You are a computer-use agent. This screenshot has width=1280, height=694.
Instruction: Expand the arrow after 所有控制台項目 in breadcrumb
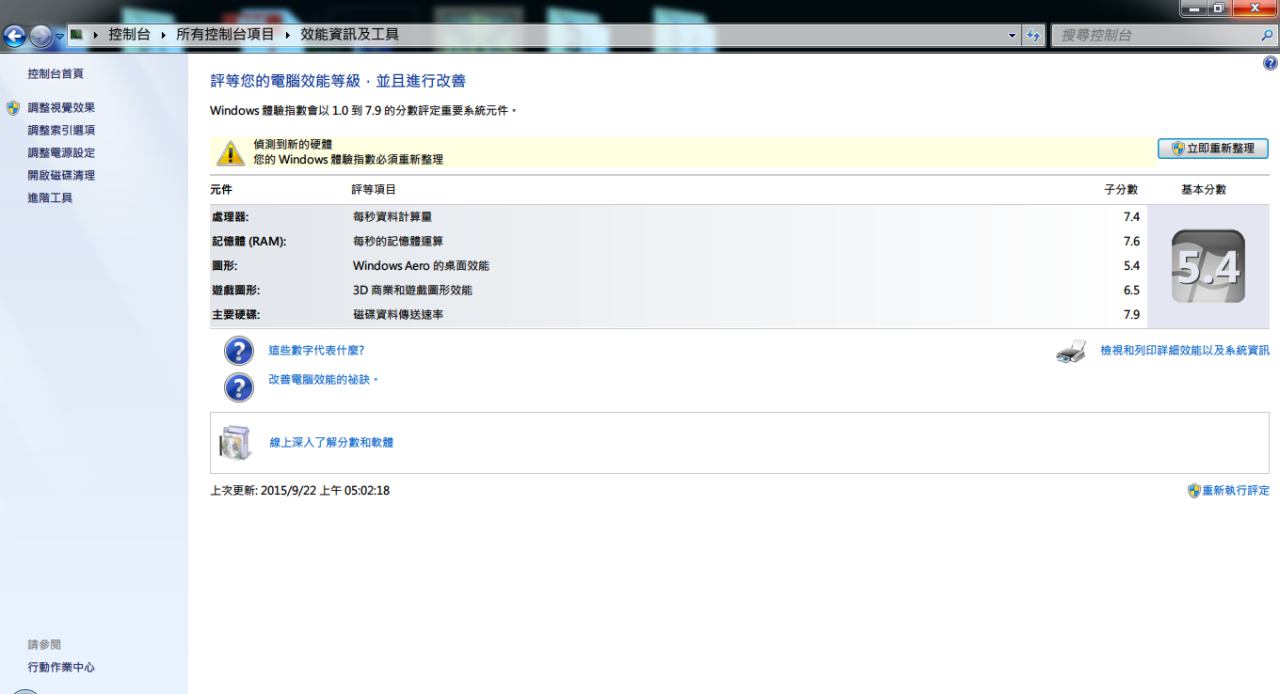[x=288, y=35]
